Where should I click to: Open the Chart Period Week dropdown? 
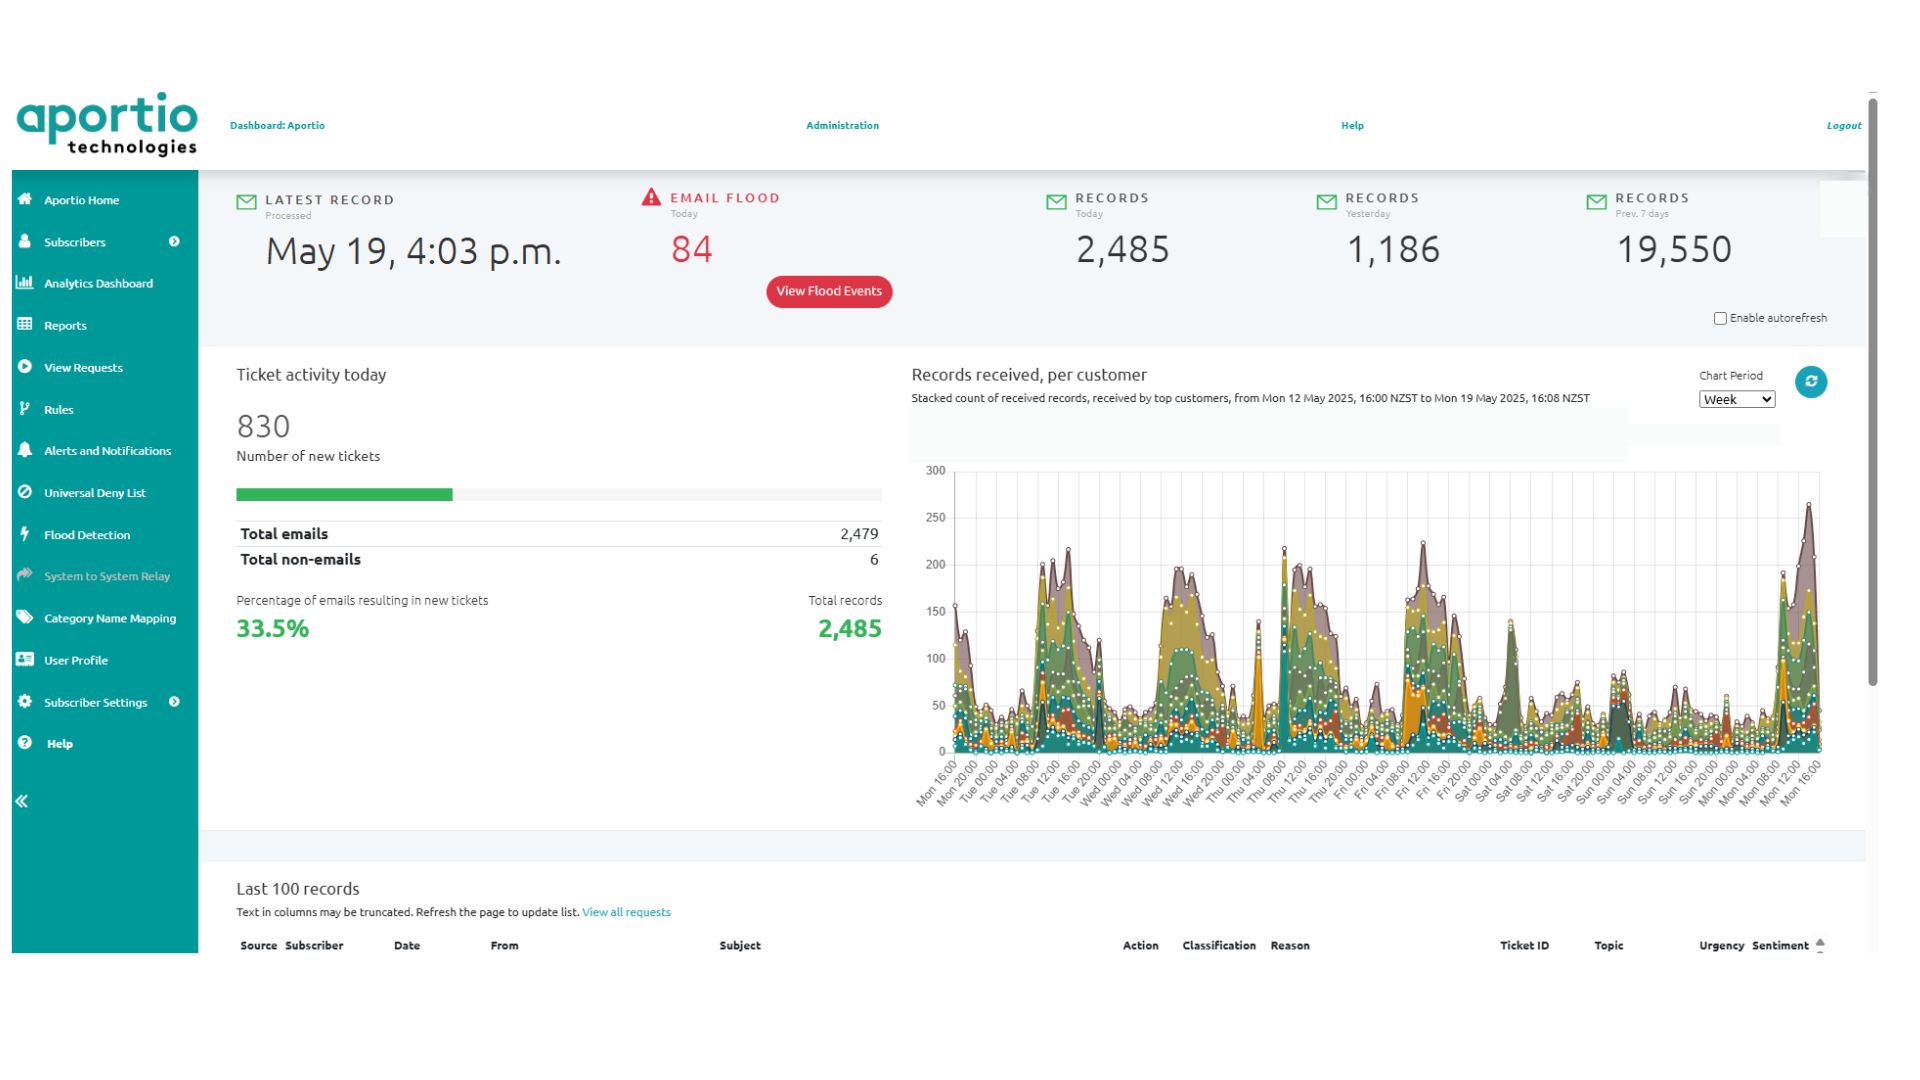(1736, 399)
